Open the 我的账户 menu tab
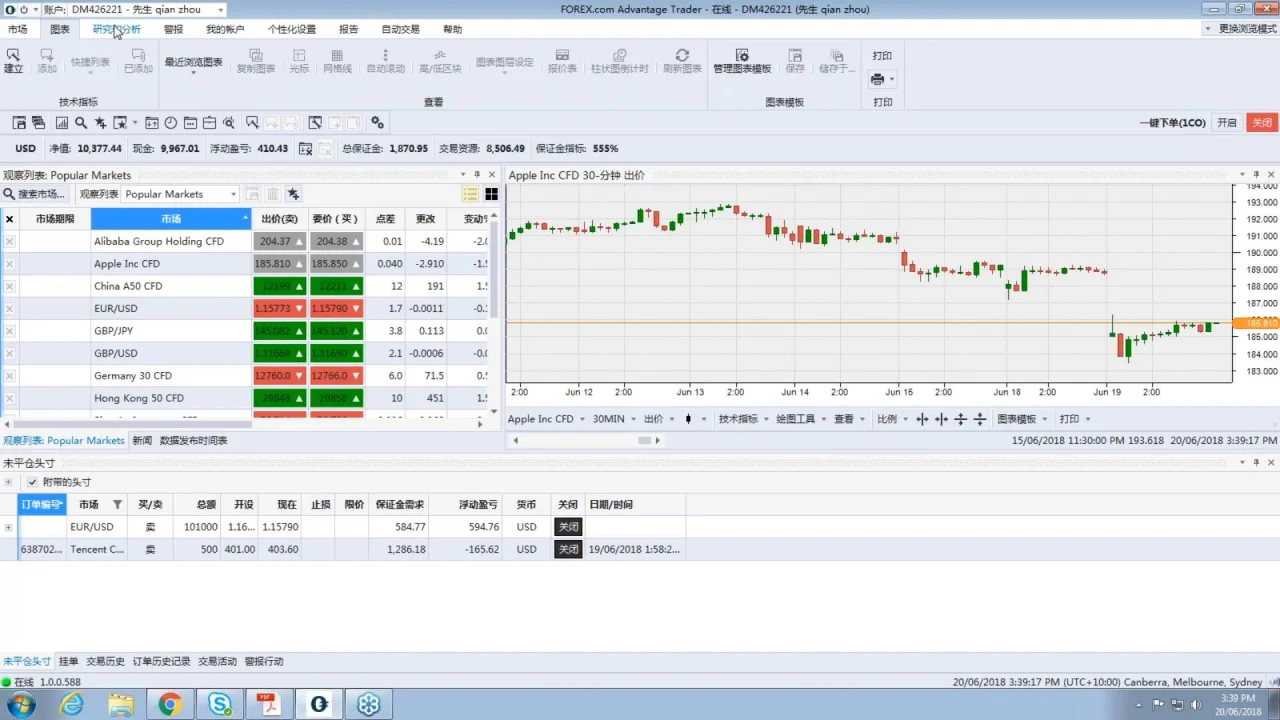This screenshot has height=720, width=1280. 225,29
